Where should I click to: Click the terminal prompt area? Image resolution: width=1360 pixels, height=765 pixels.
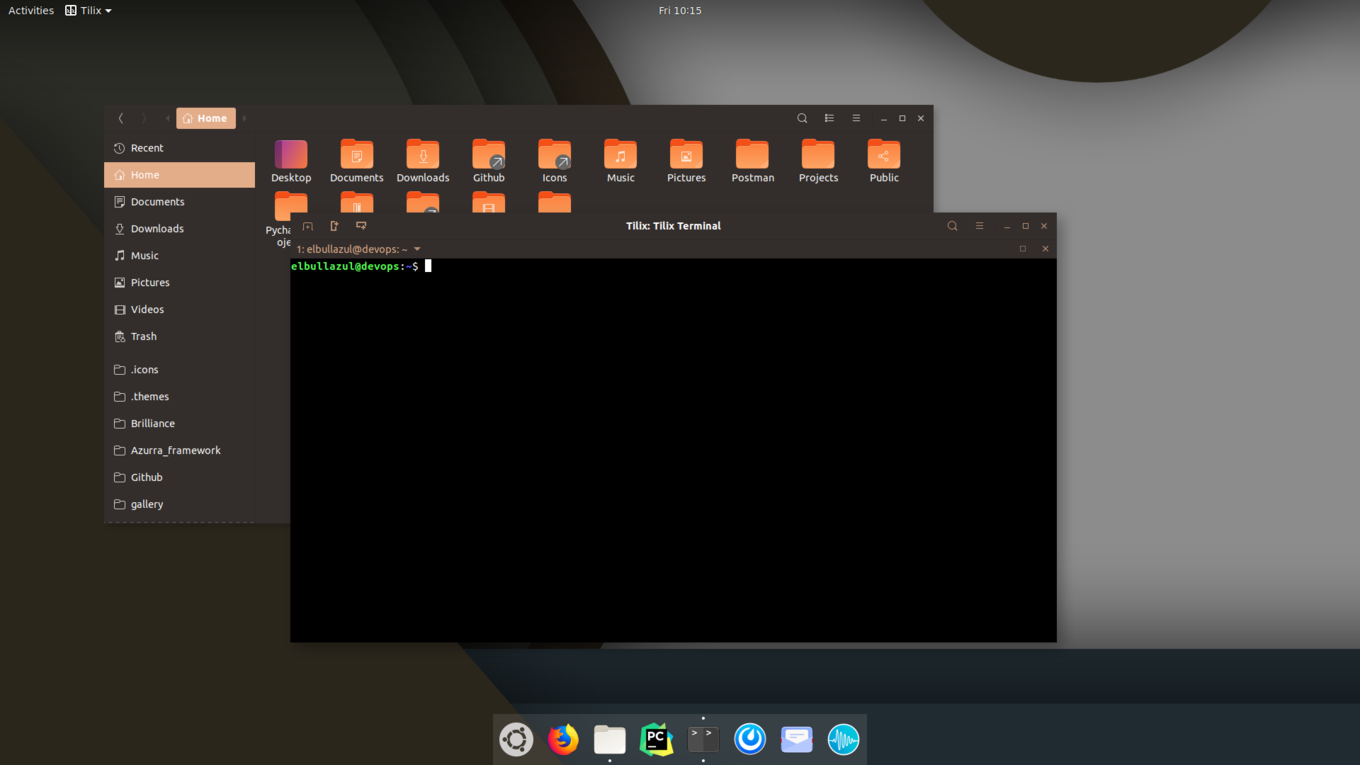(x=673, y=450)
